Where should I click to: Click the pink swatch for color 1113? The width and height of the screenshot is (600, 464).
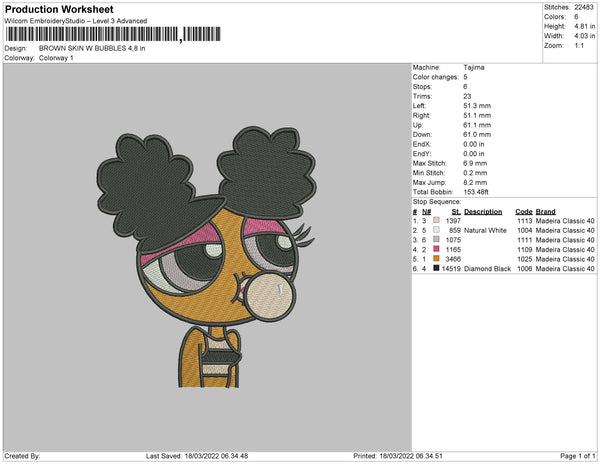(436, 220)
